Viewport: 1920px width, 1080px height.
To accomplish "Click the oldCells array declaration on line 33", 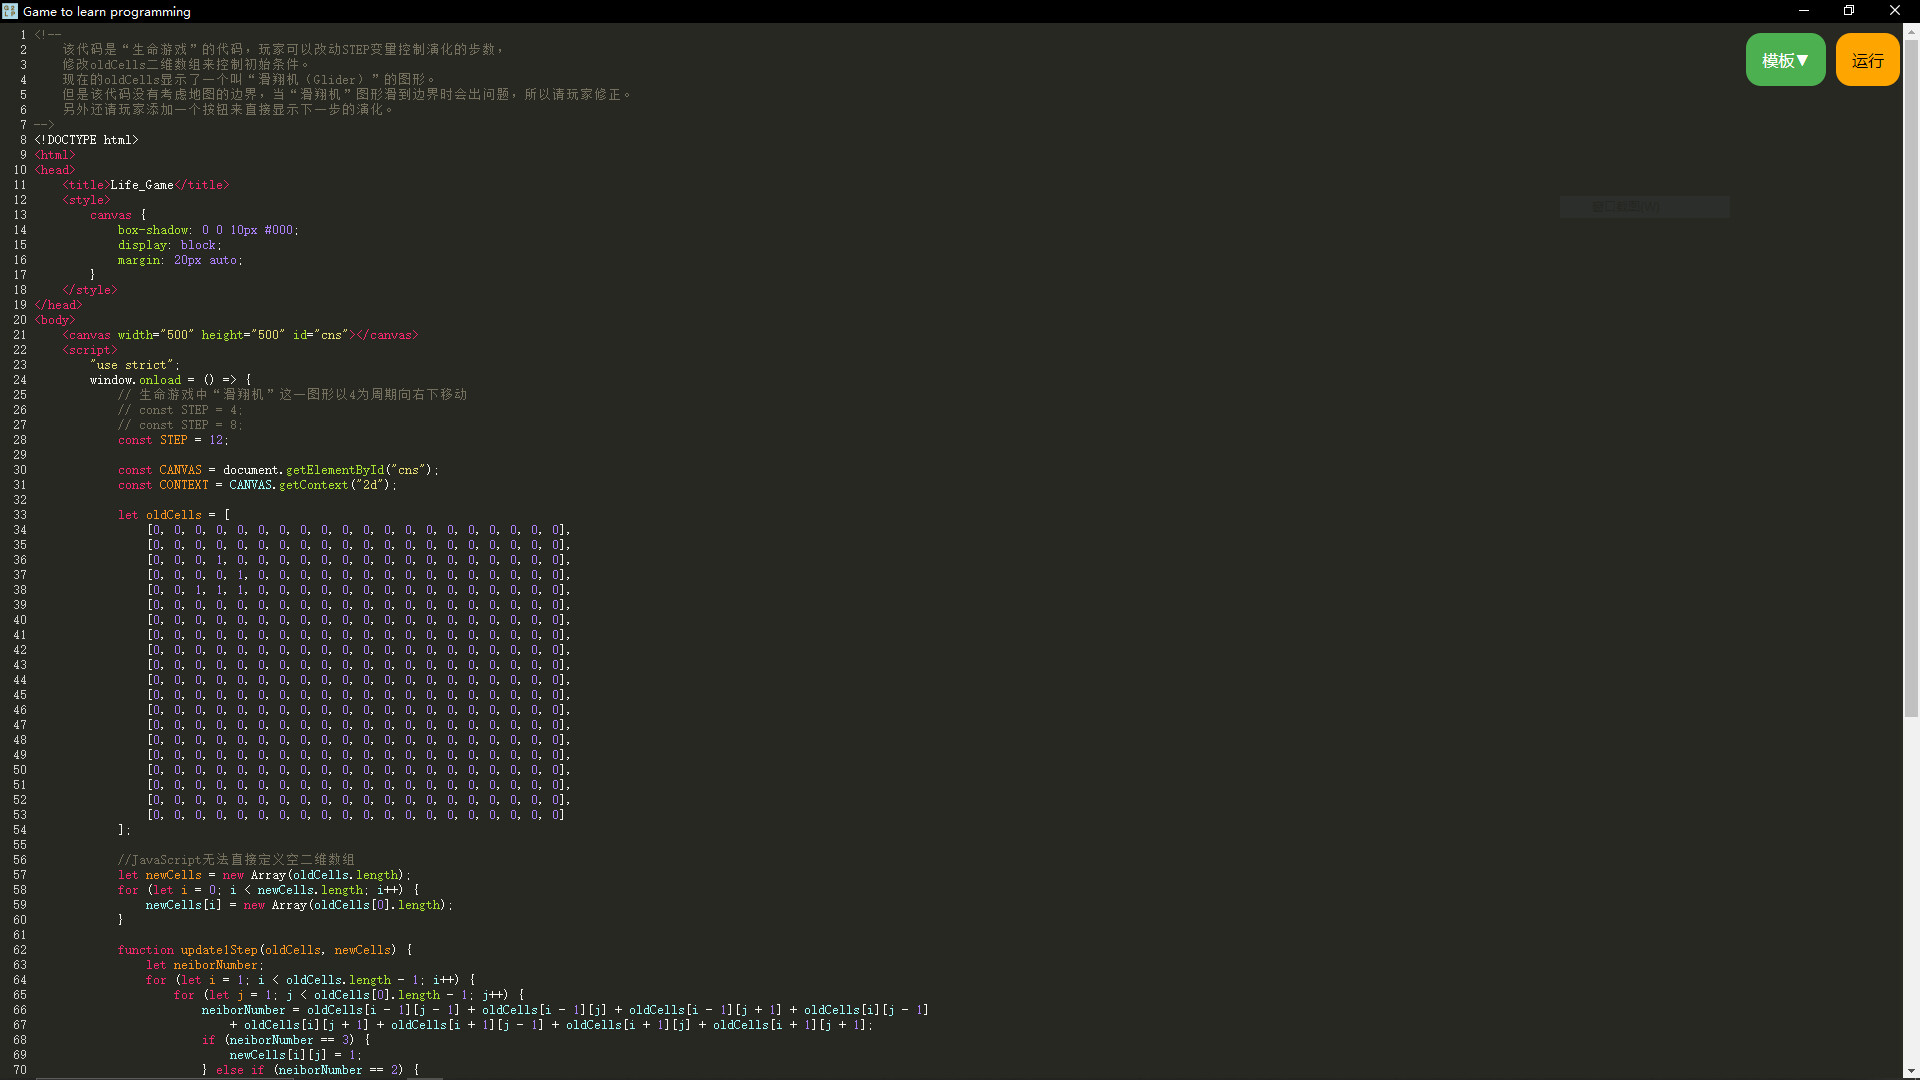I will click(175, 514).
